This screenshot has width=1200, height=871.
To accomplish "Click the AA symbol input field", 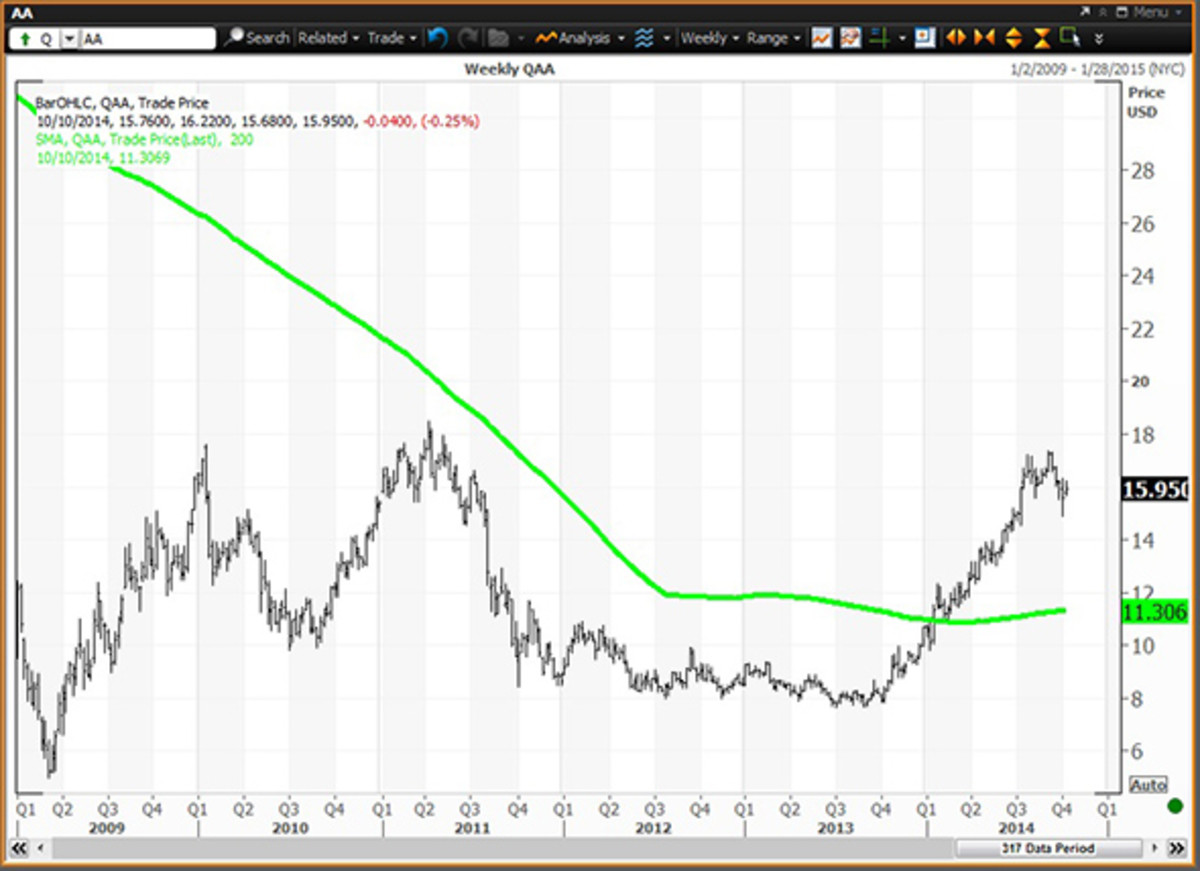I will point(148,39).
